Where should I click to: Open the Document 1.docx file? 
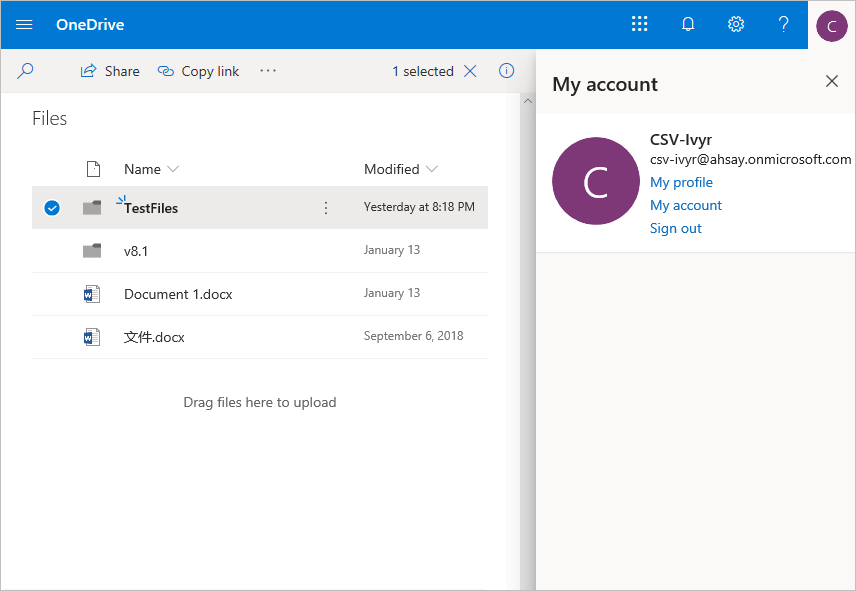[178, 294]
